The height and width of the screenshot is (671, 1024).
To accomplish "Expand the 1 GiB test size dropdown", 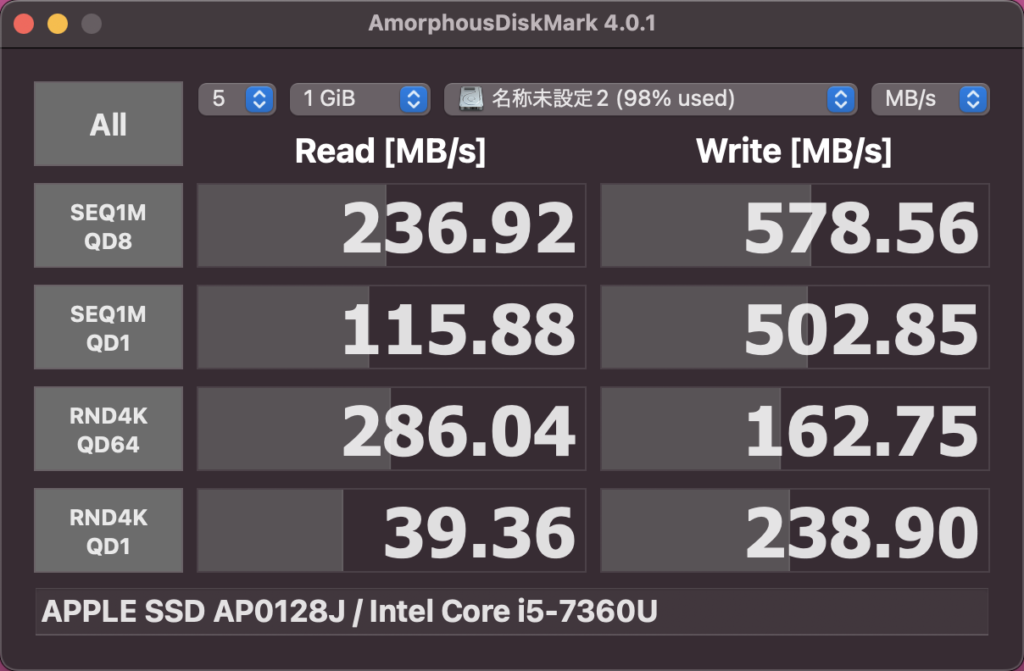I will click(359, 99).
